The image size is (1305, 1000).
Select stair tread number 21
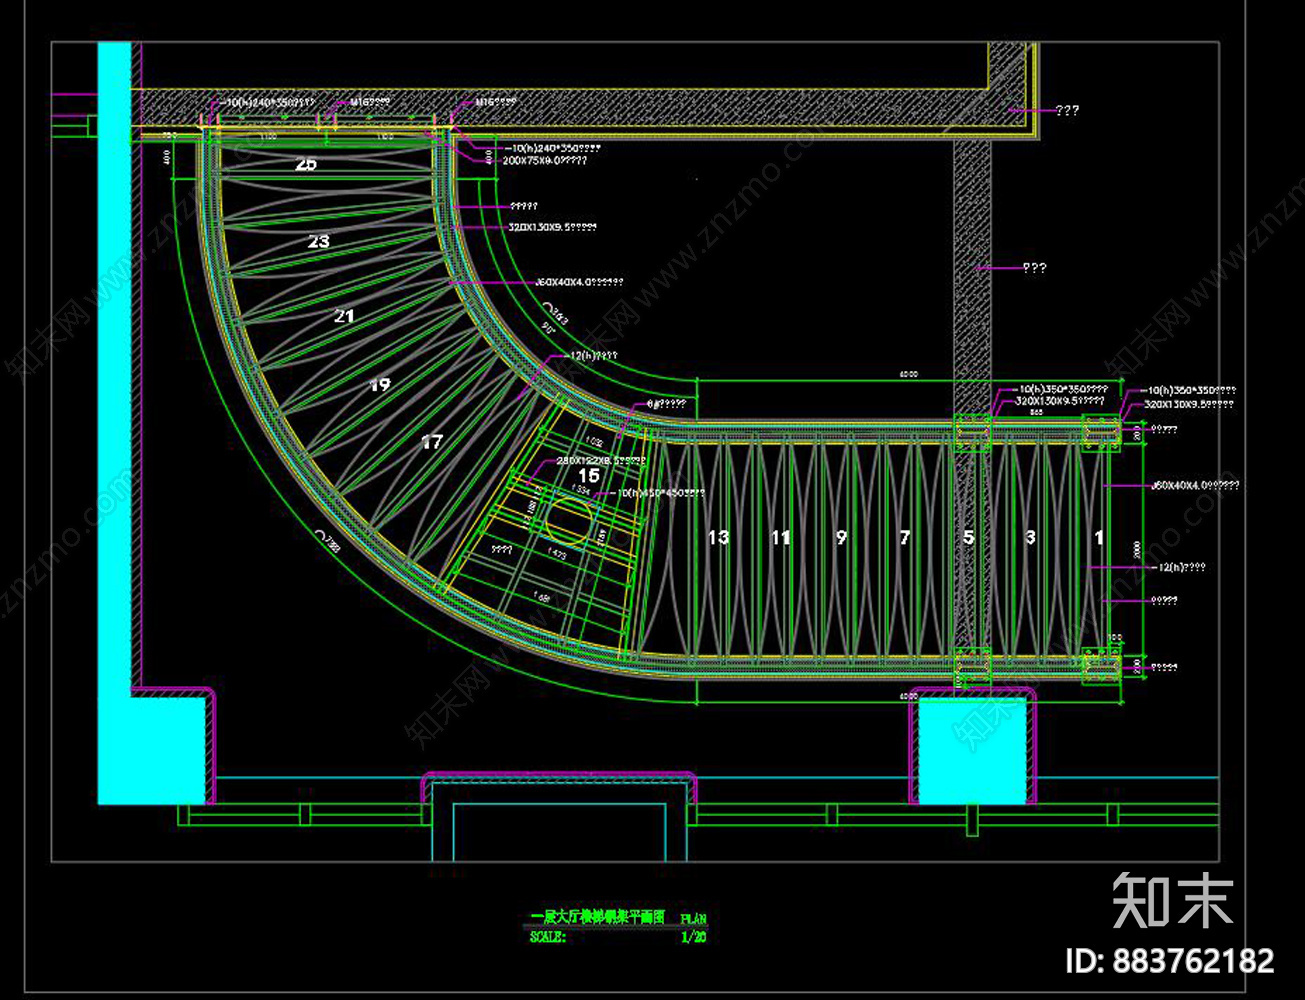coord(344,316)
